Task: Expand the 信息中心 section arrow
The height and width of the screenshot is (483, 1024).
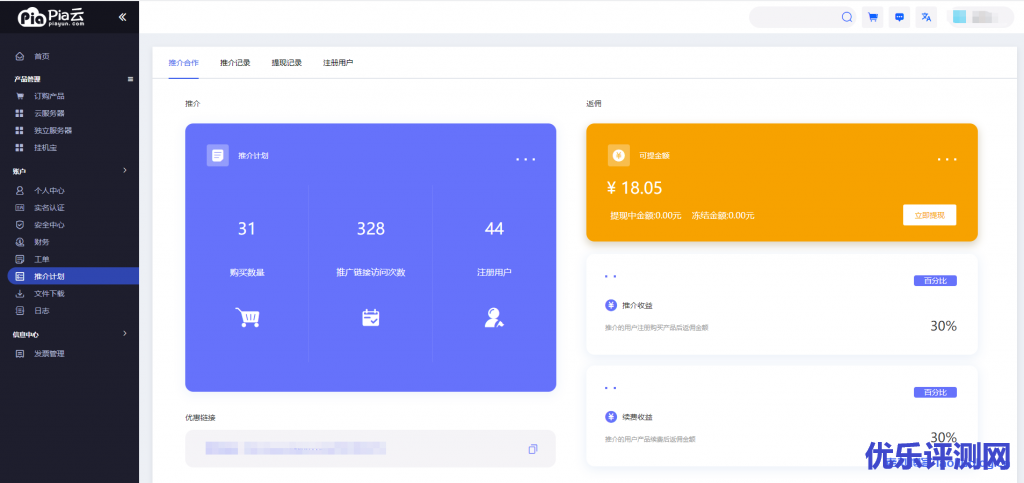Action: pyautogui.click(x=125, y=334)
